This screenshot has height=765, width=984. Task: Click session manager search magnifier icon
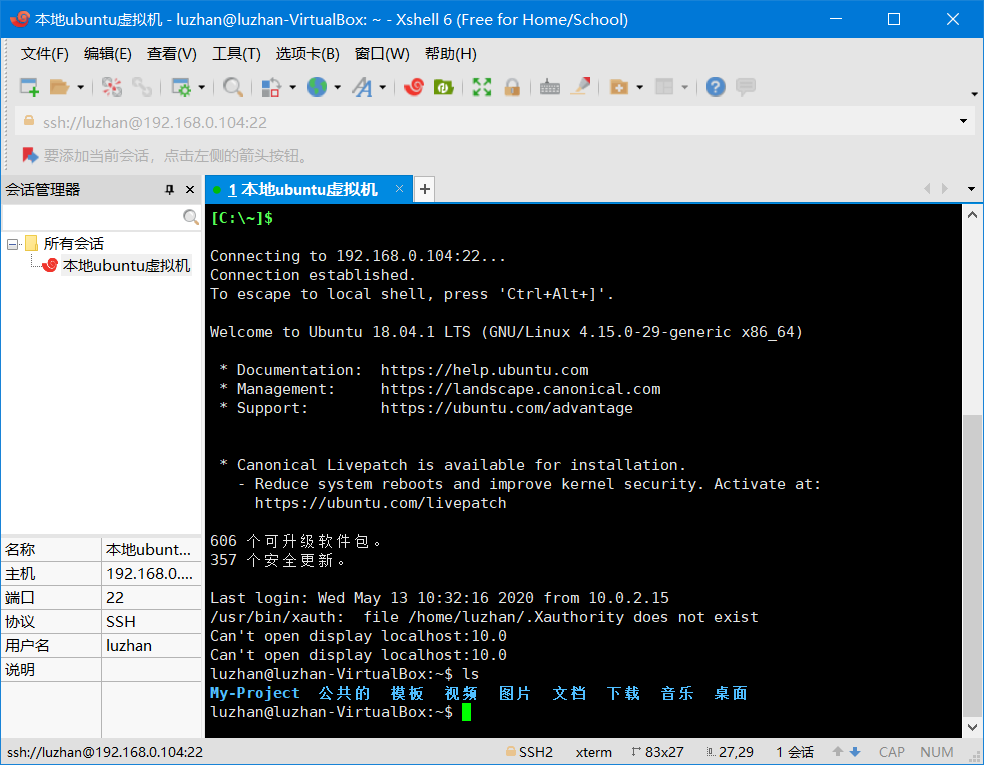[x=190, y=217]
